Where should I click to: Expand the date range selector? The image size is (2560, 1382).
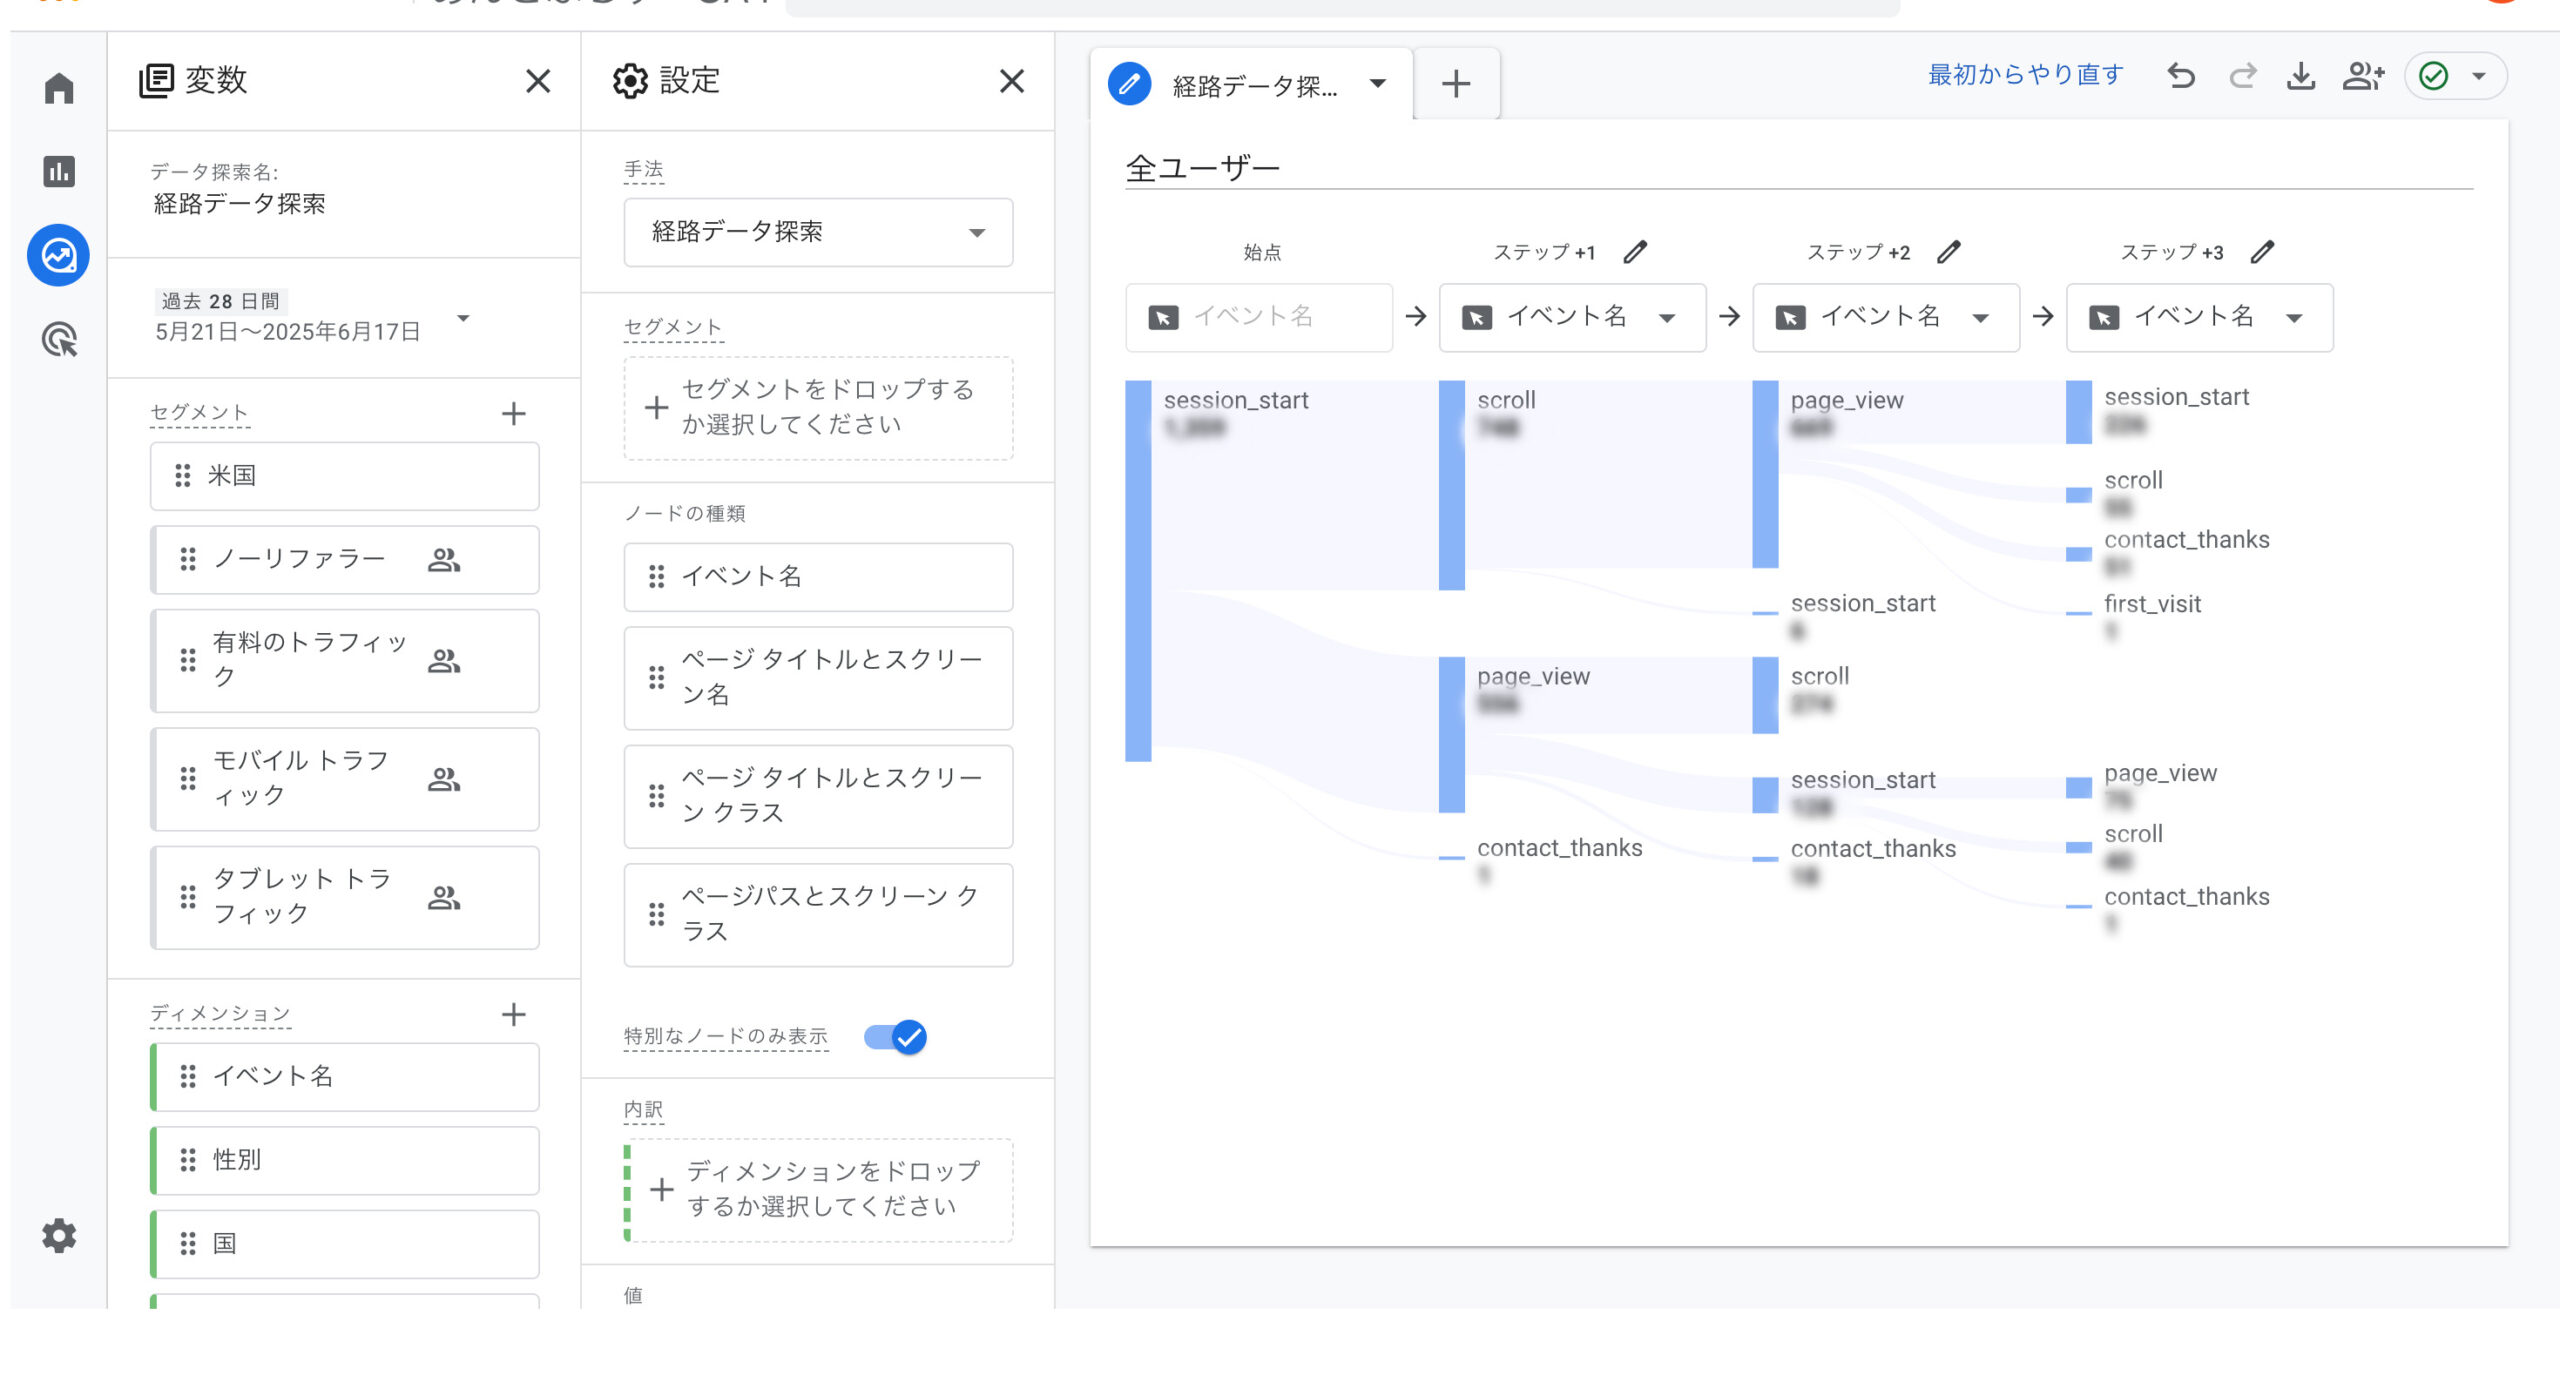click(463, 318)
